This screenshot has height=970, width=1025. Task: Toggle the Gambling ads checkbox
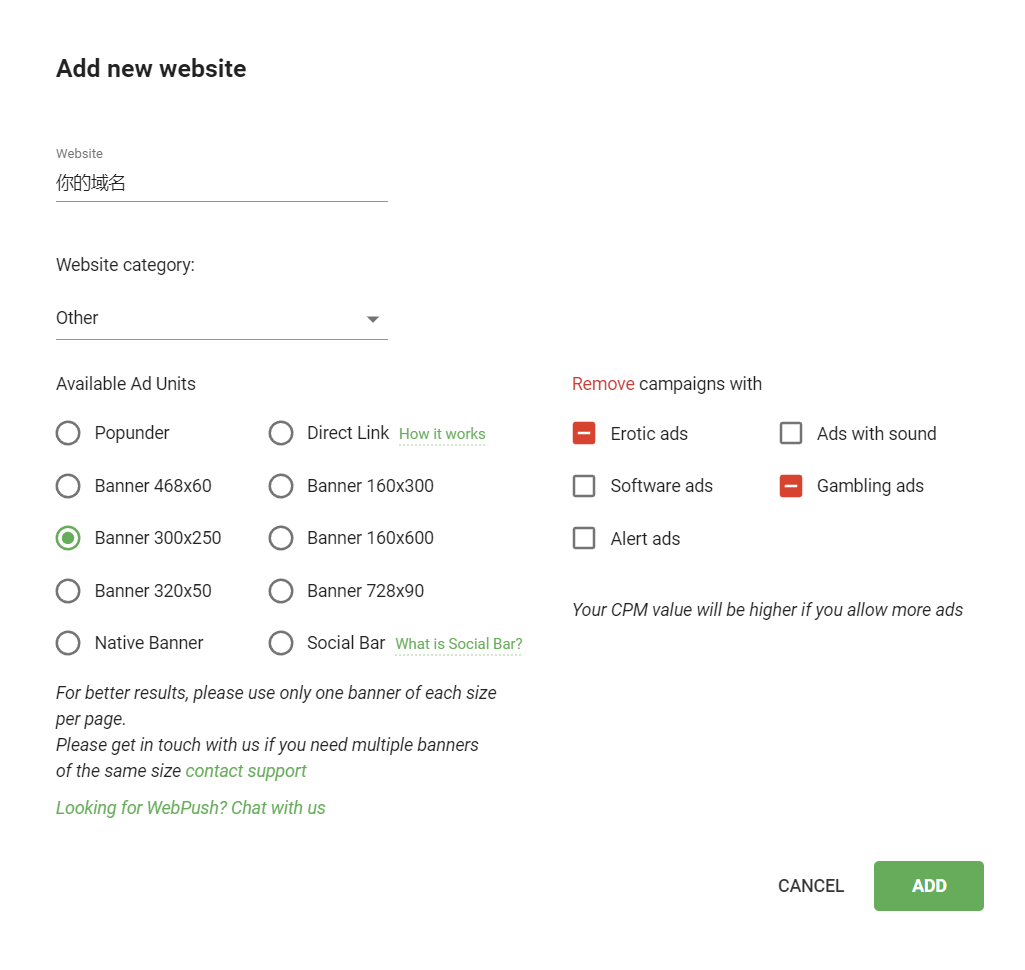[791, 486]
